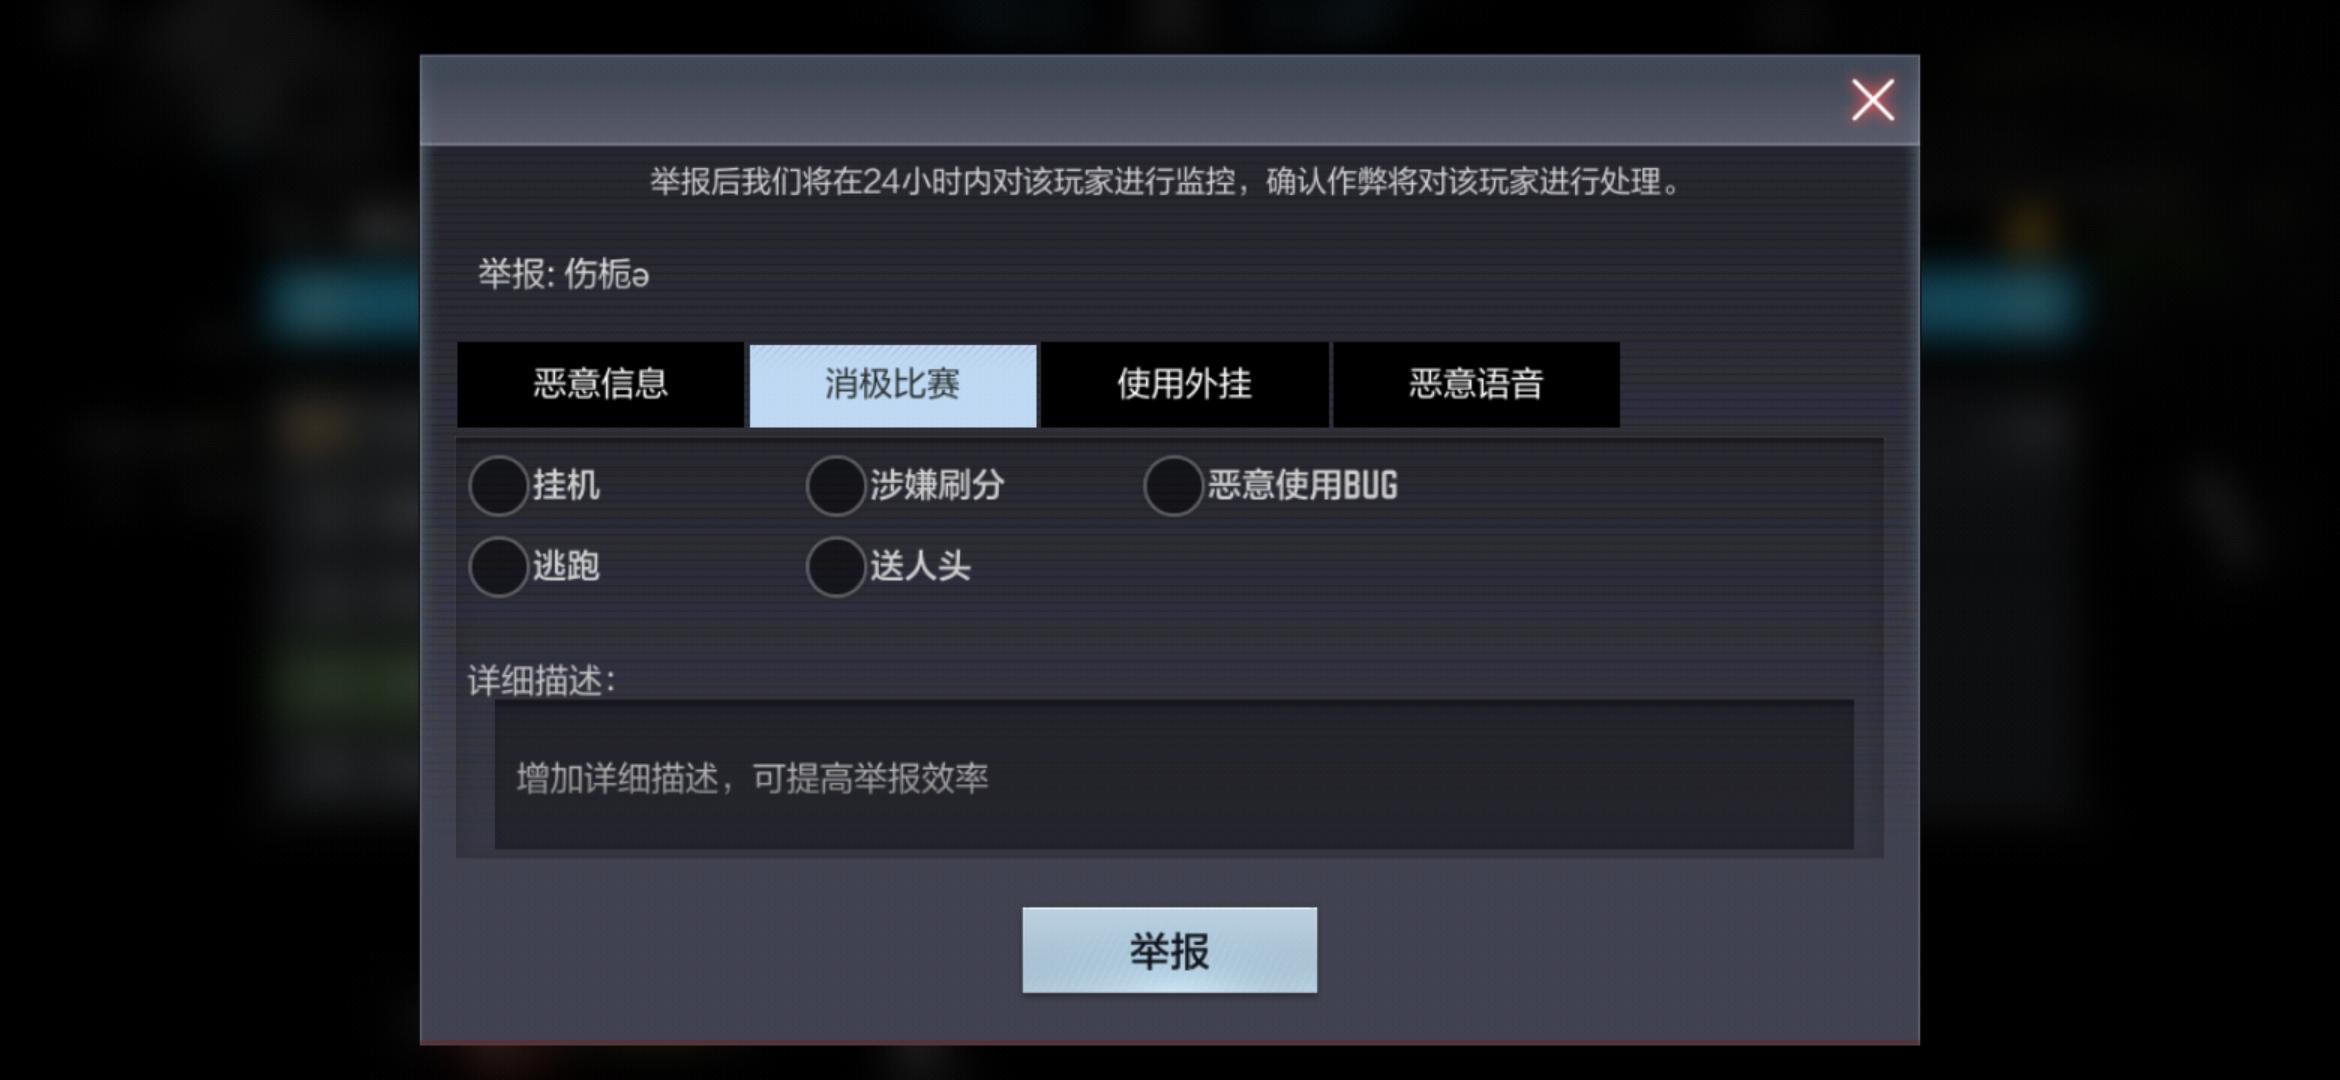Choose the 送人头 radio circle

[x=835, y=567]
